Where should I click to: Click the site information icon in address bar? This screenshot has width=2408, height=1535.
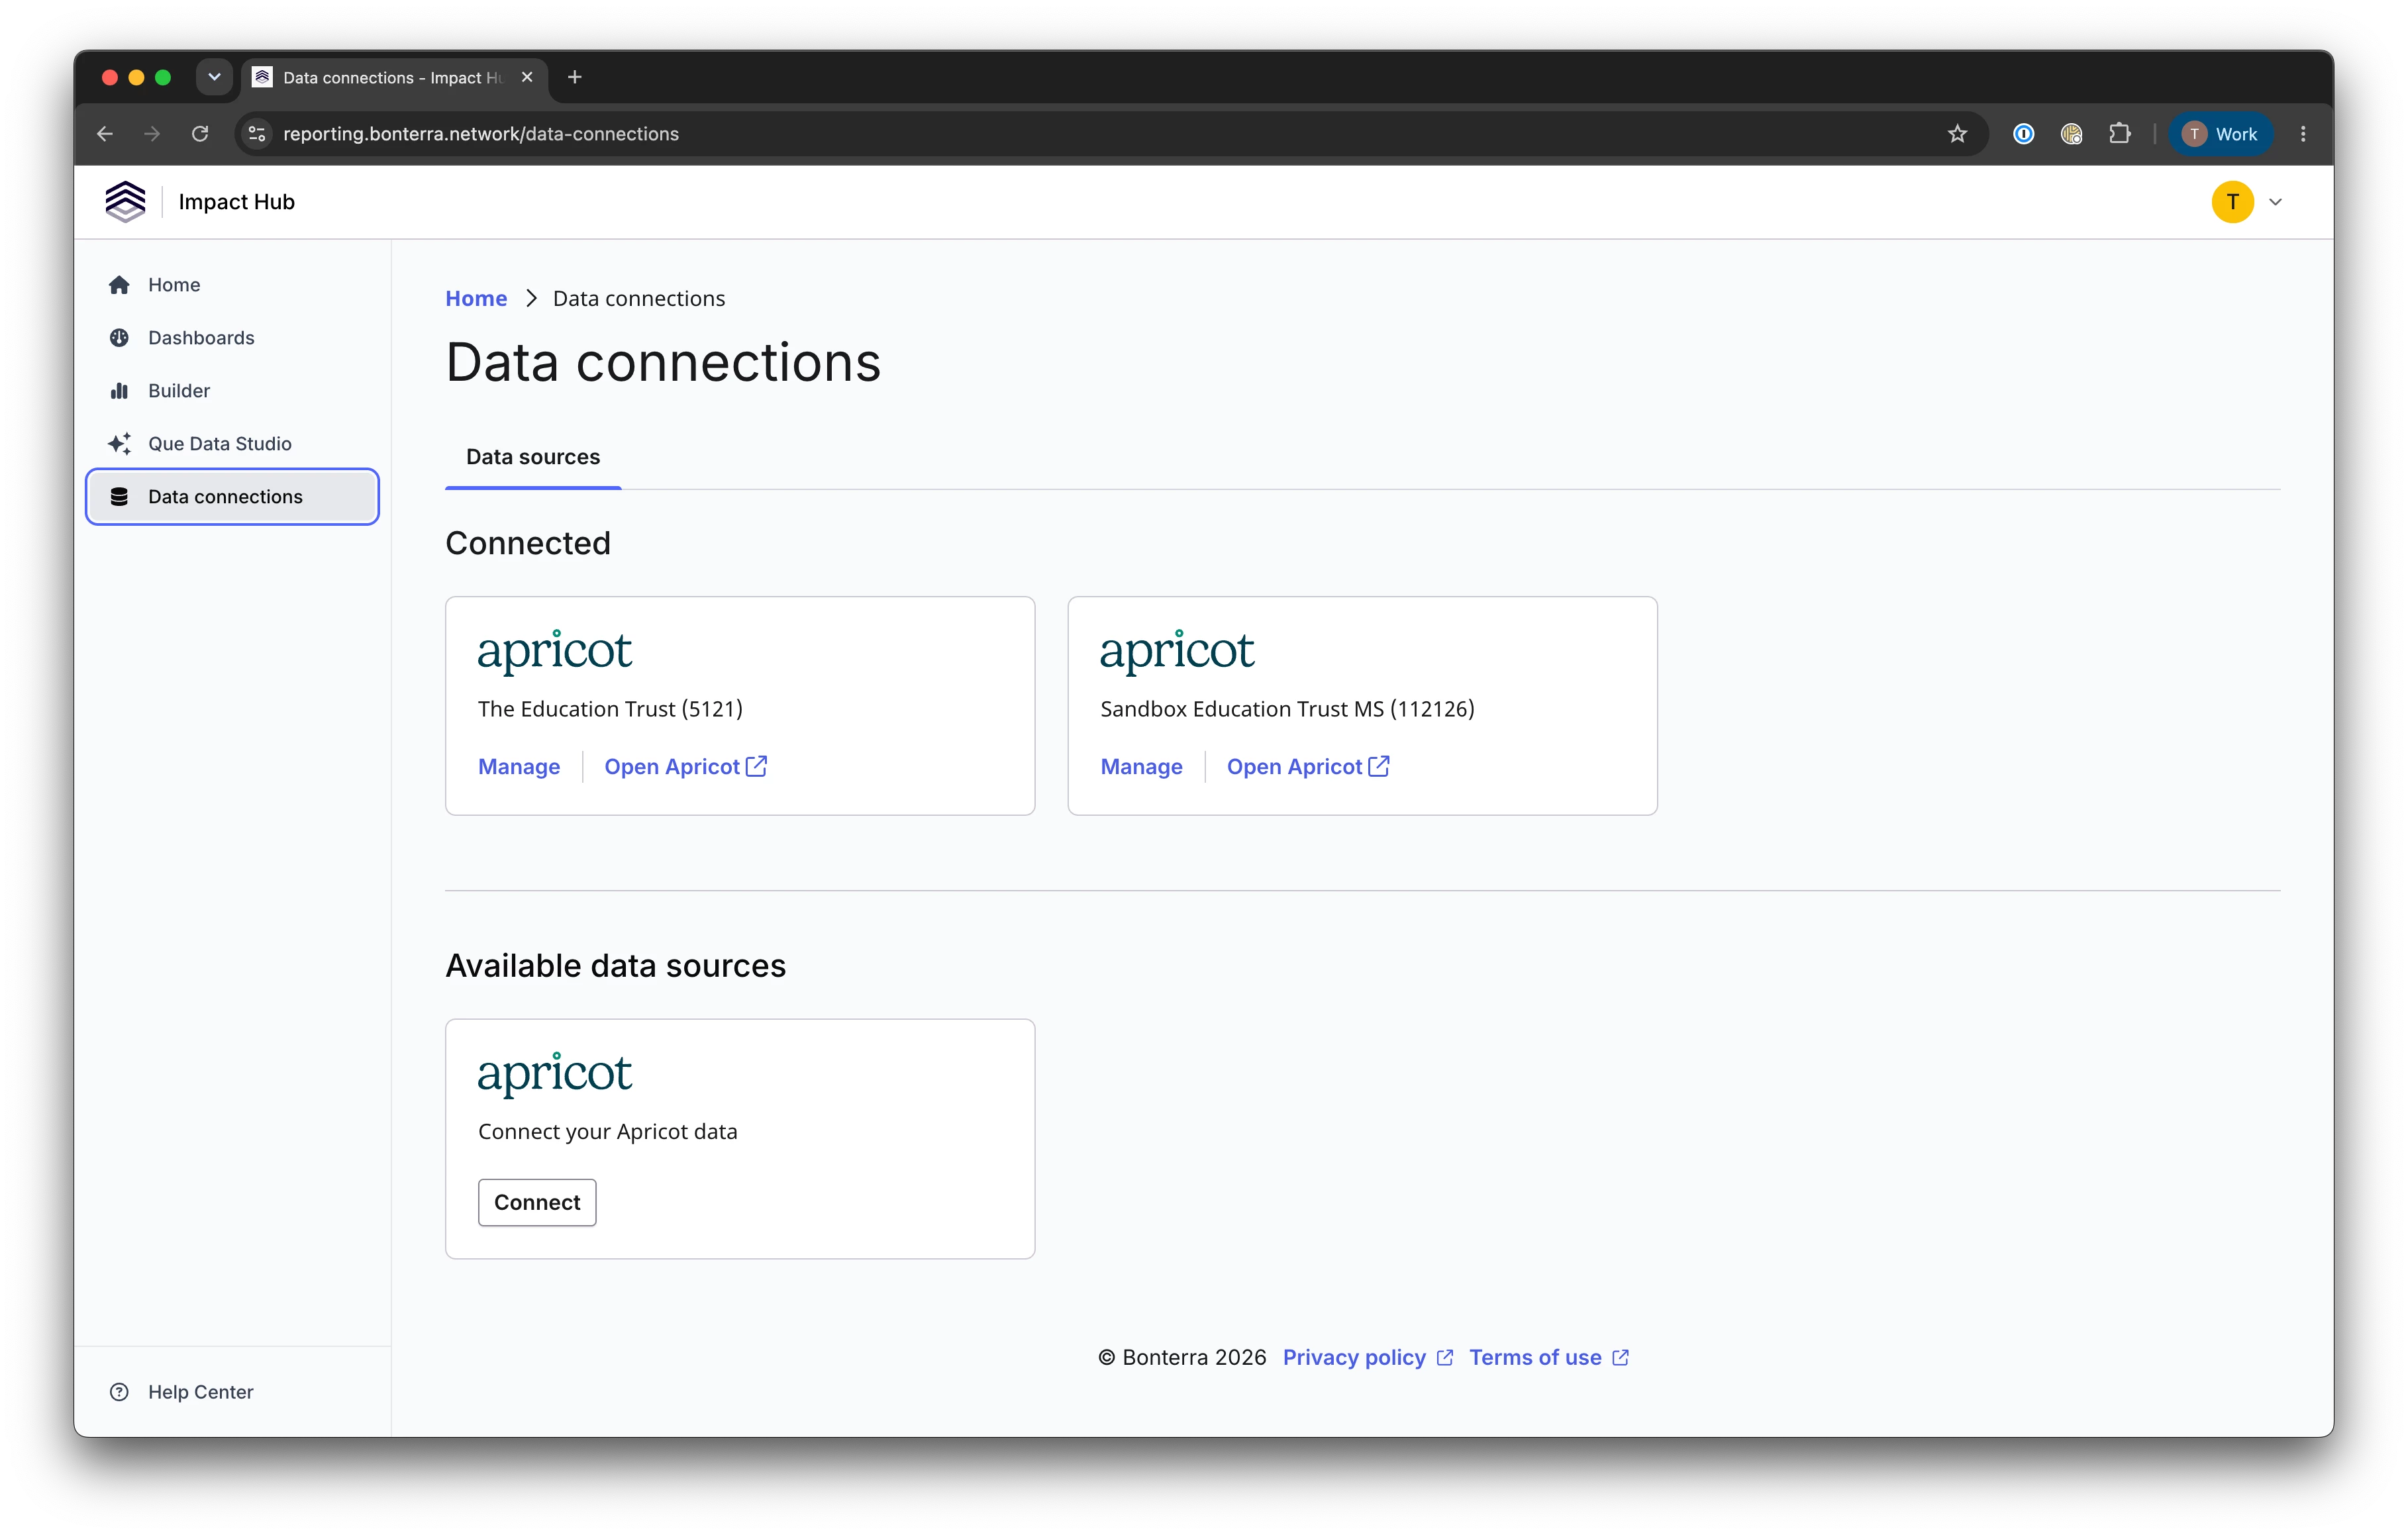(257, 134)
